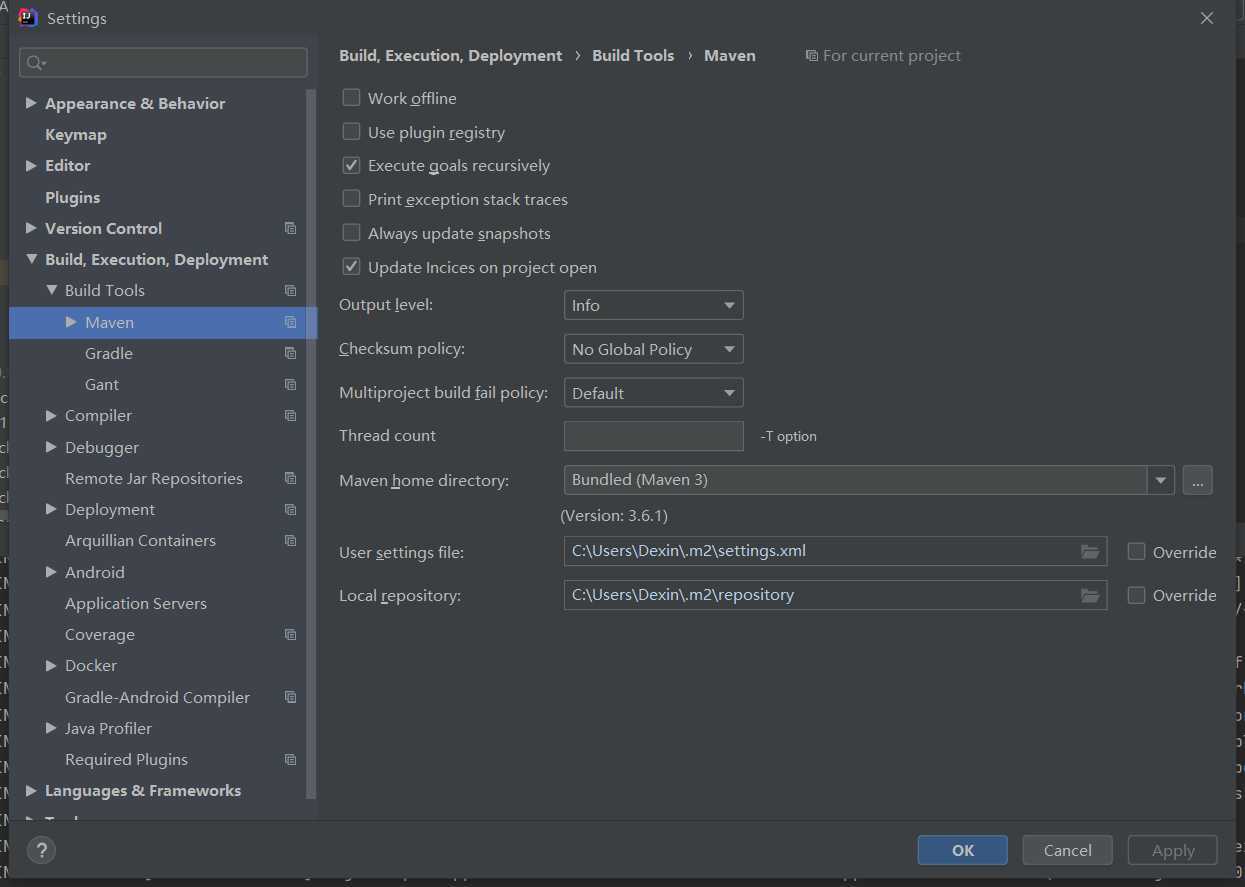Check Override for User settings file
This screenshot has height=887, width=1245.
coord(1136,552)
